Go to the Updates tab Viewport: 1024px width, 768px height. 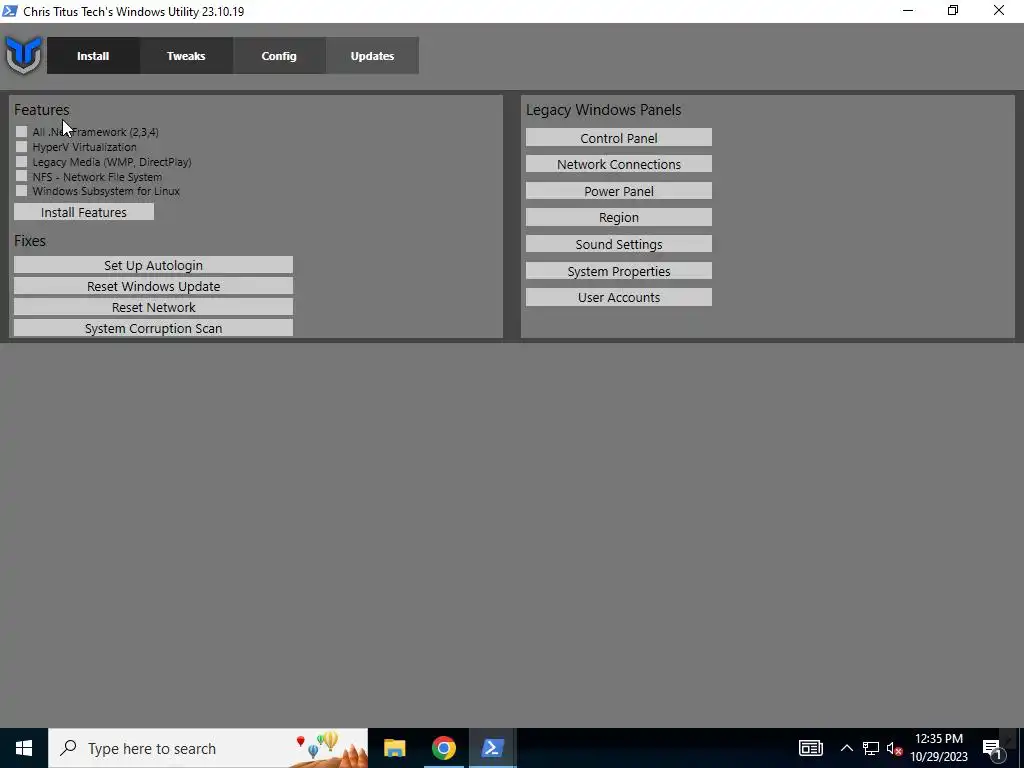pos(372,56)
